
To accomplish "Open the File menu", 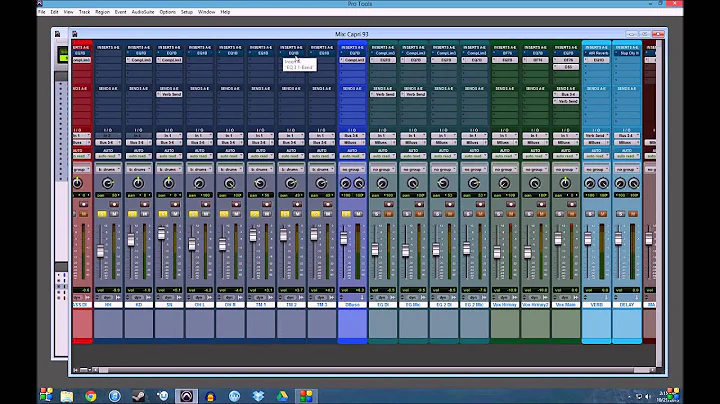I will (42, 12).
